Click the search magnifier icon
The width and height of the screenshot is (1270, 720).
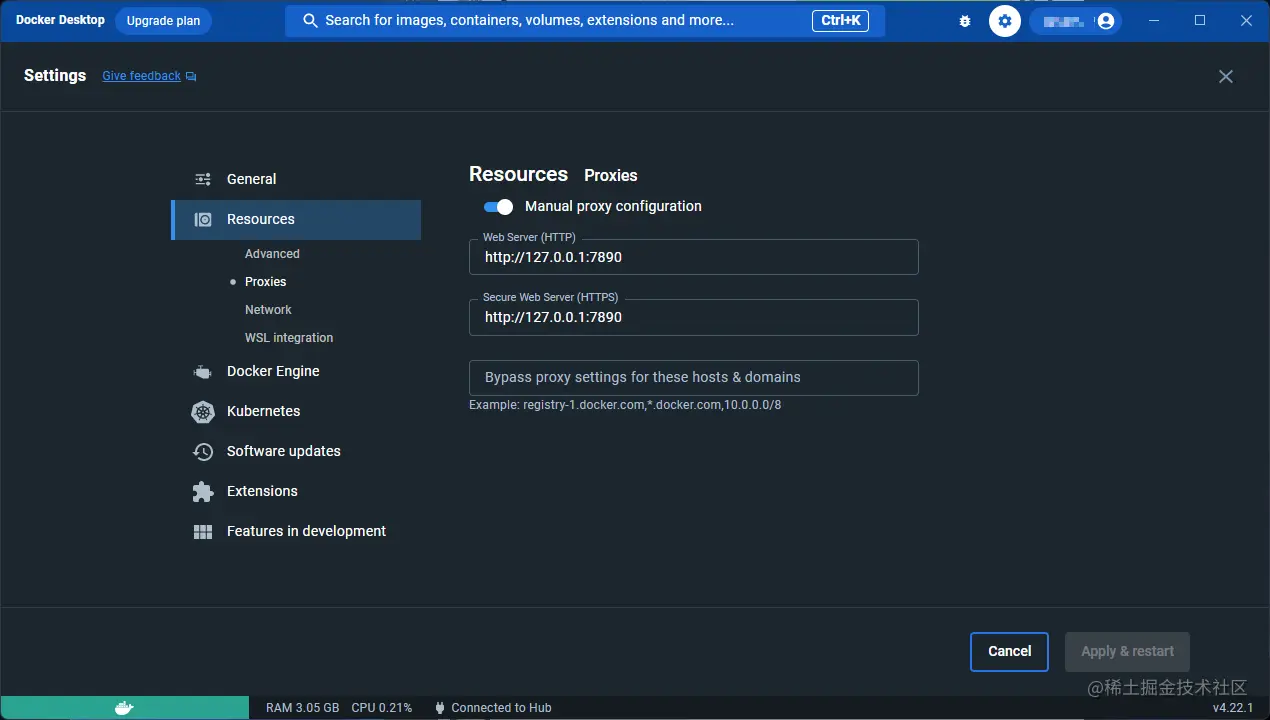pos(310,21)
